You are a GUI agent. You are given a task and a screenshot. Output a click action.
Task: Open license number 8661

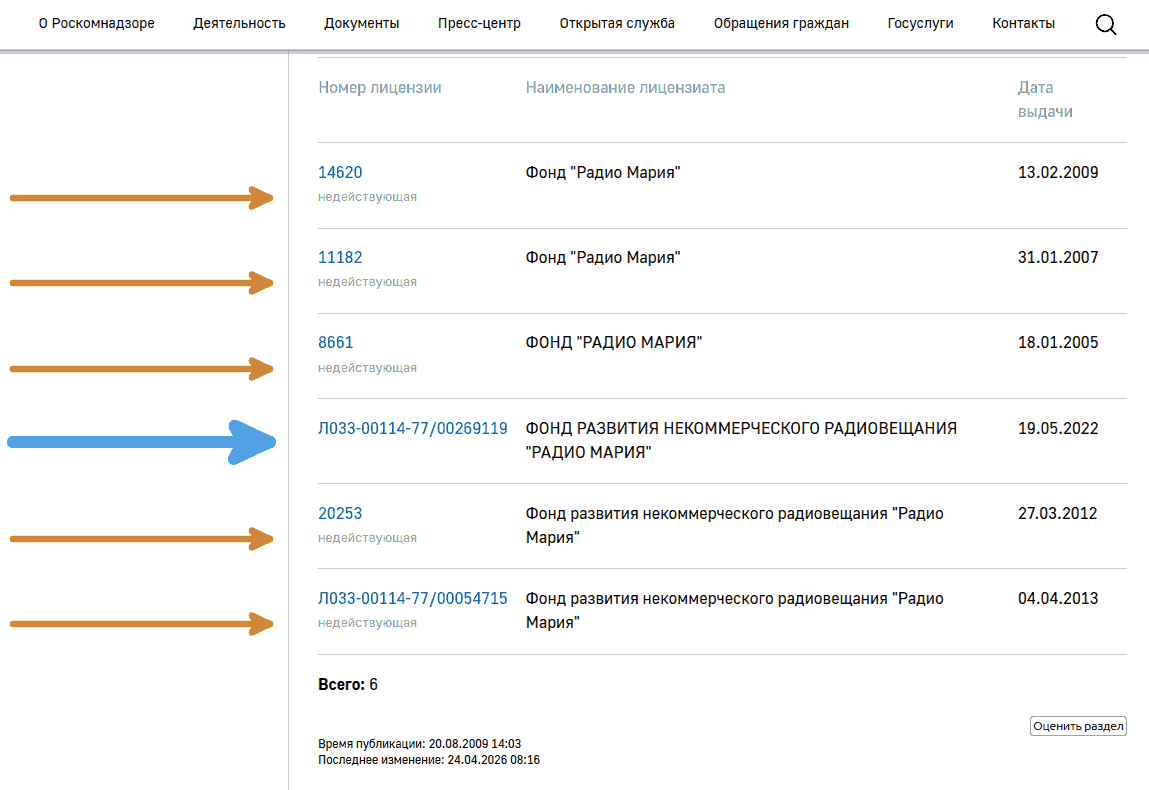tap(336, 342)
